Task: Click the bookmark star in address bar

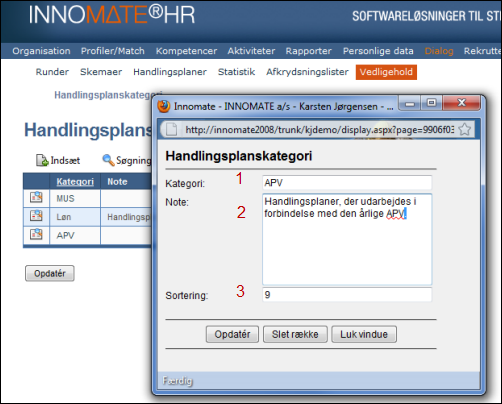Action: (464, 129)
